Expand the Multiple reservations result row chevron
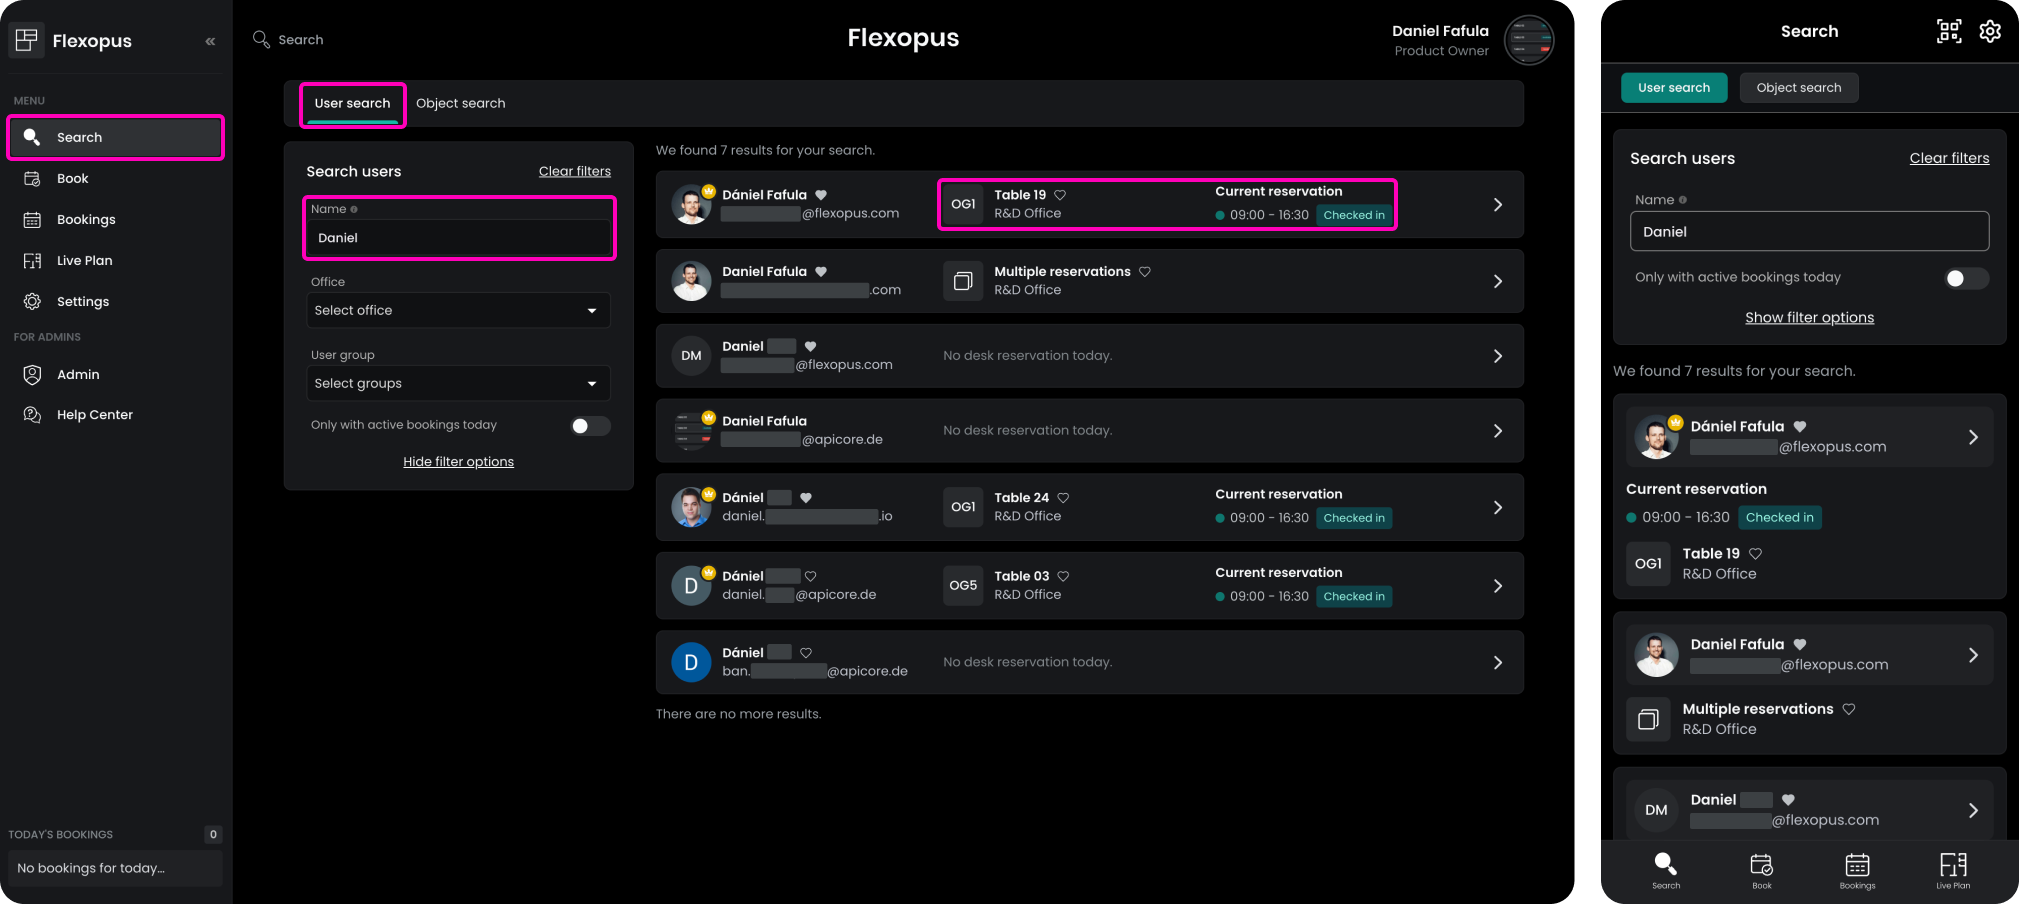Screen dimensions: 2019x904 [1497, 281]
